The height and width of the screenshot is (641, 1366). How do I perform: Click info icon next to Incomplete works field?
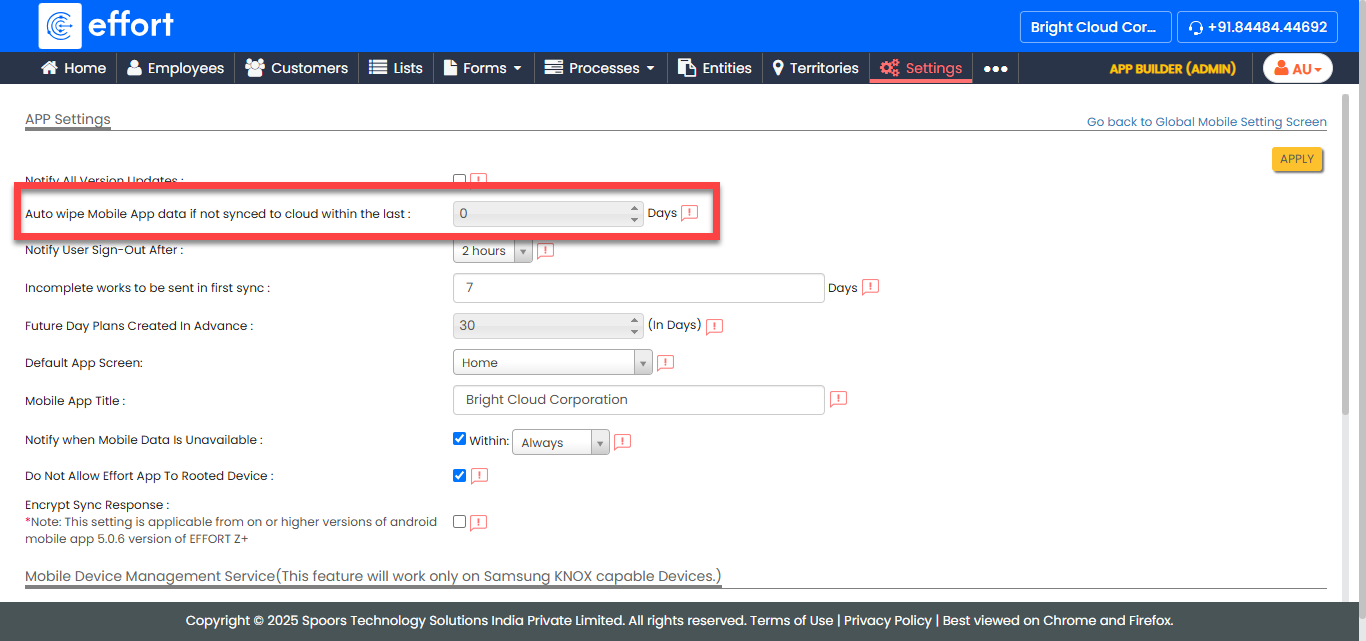click(x=870, y=287)
